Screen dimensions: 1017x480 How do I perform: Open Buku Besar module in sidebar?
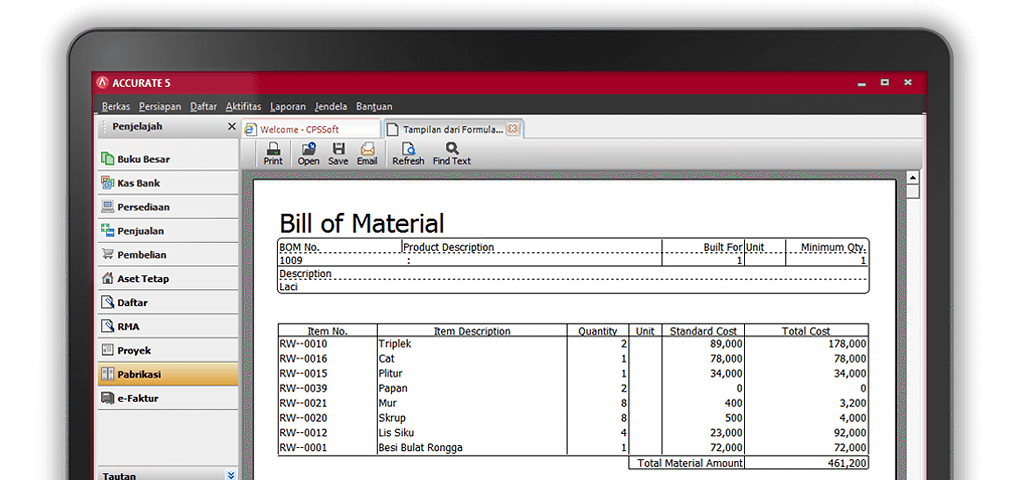tap(143, 159)
